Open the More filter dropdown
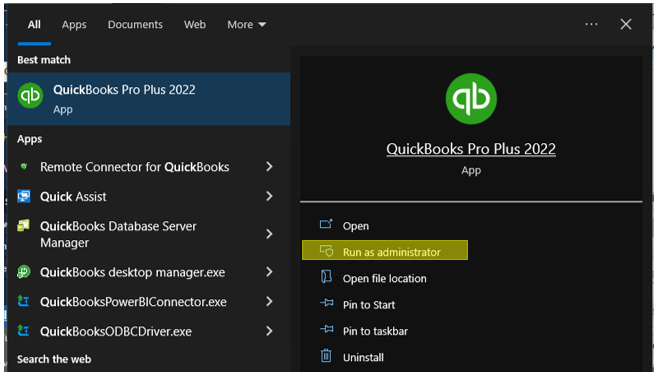657x376 pixels. click(246, 25)
